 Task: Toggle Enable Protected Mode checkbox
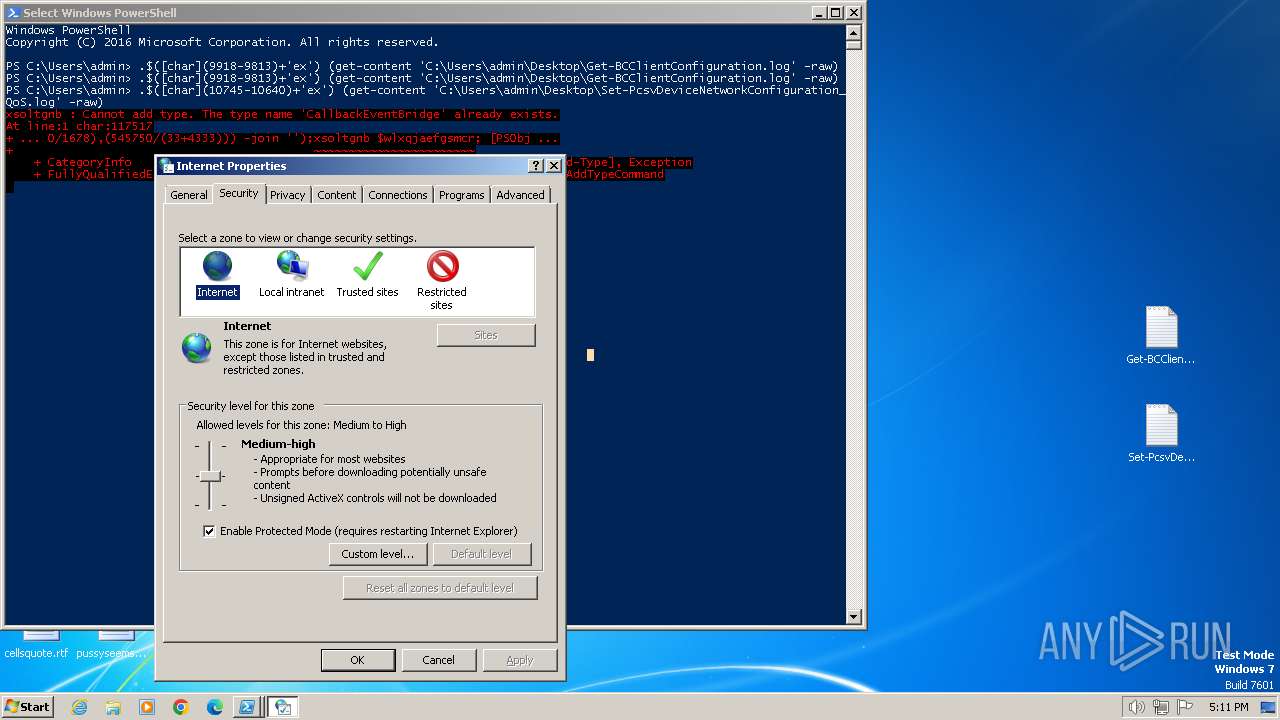point(209,531)
